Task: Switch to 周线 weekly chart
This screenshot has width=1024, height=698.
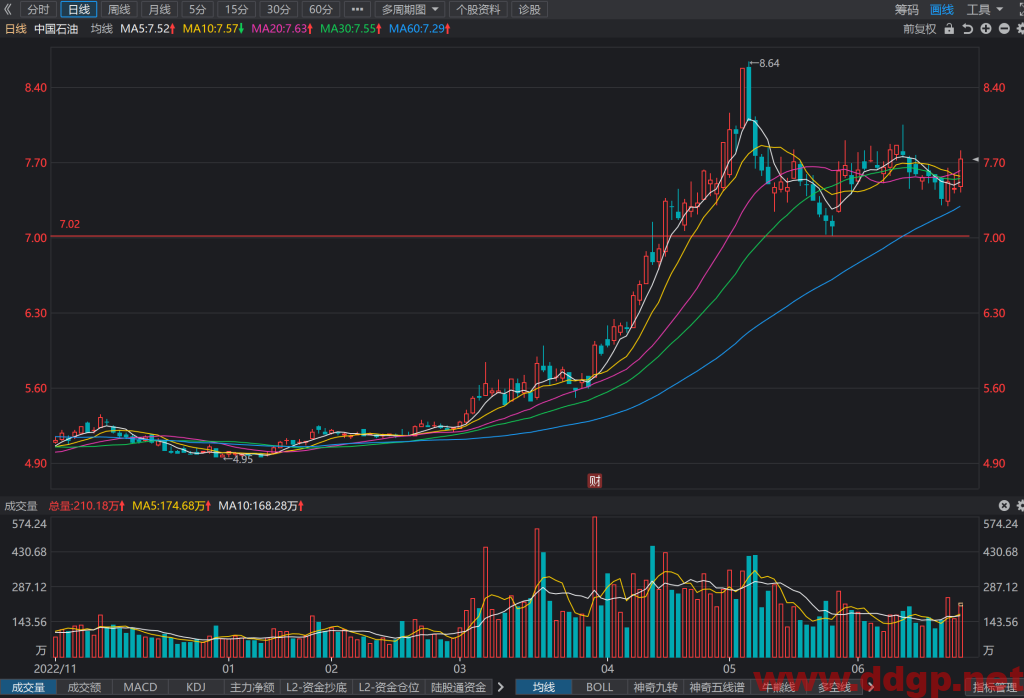Action: 119,9
